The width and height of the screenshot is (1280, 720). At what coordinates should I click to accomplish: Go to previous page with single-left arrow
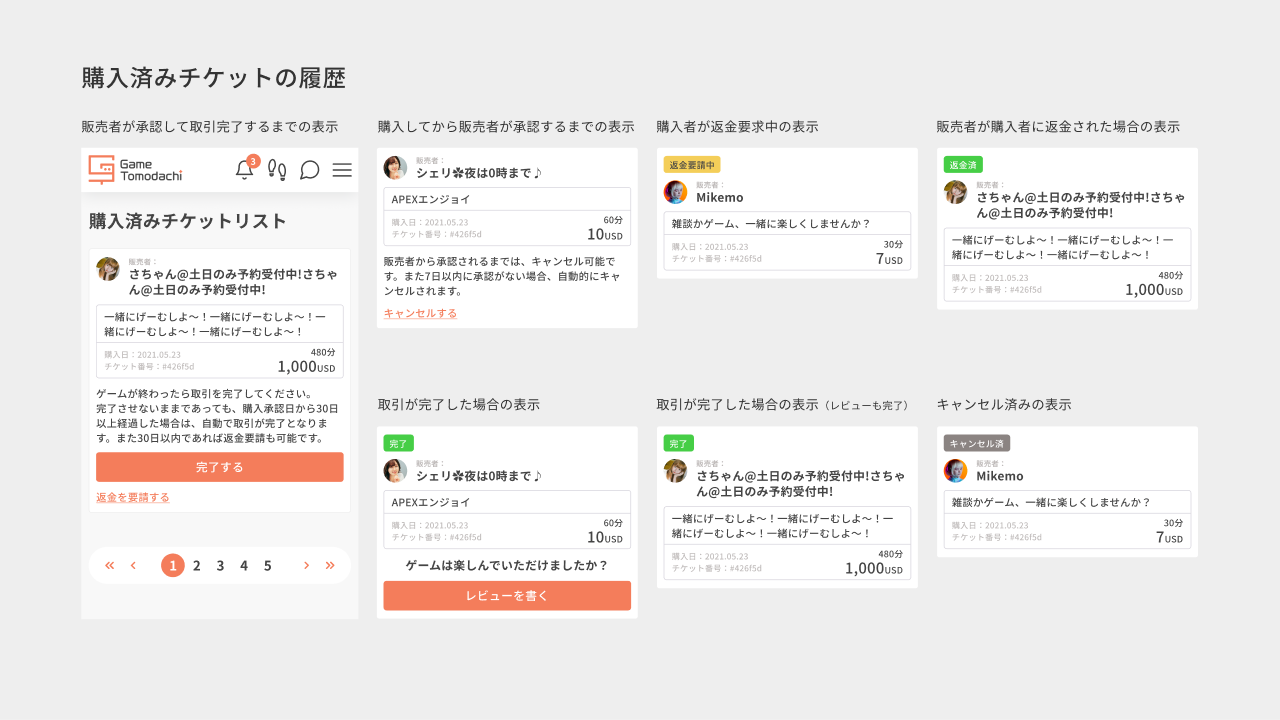click(x=133, y=565)
